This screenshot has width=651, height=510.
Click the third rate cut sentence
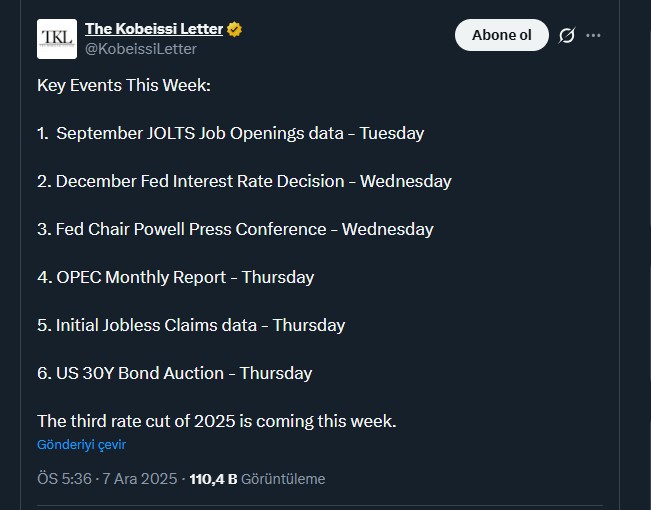217,421
